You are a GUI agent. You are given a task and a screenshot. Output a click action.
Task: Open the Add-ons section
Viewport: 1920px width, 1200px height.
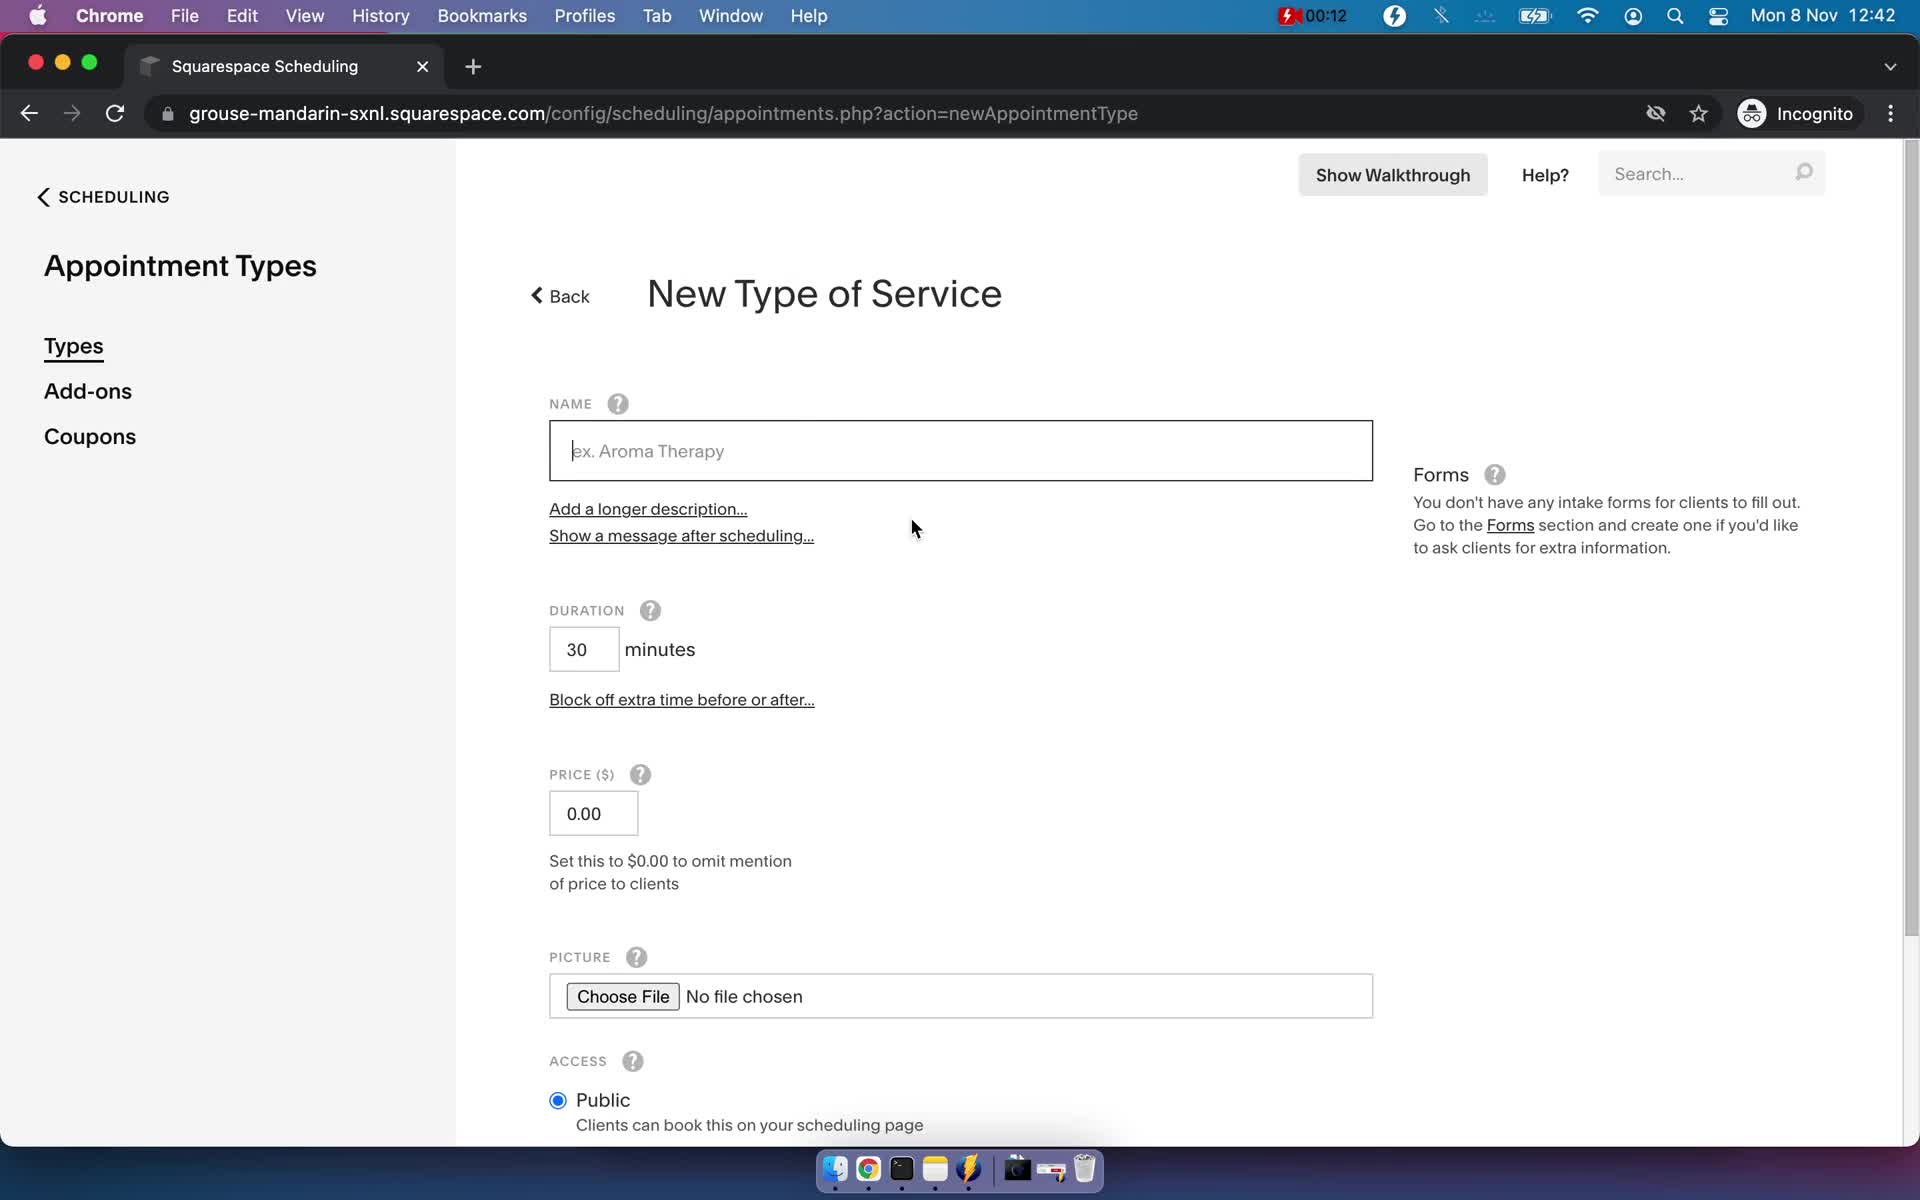pos(87,390)
